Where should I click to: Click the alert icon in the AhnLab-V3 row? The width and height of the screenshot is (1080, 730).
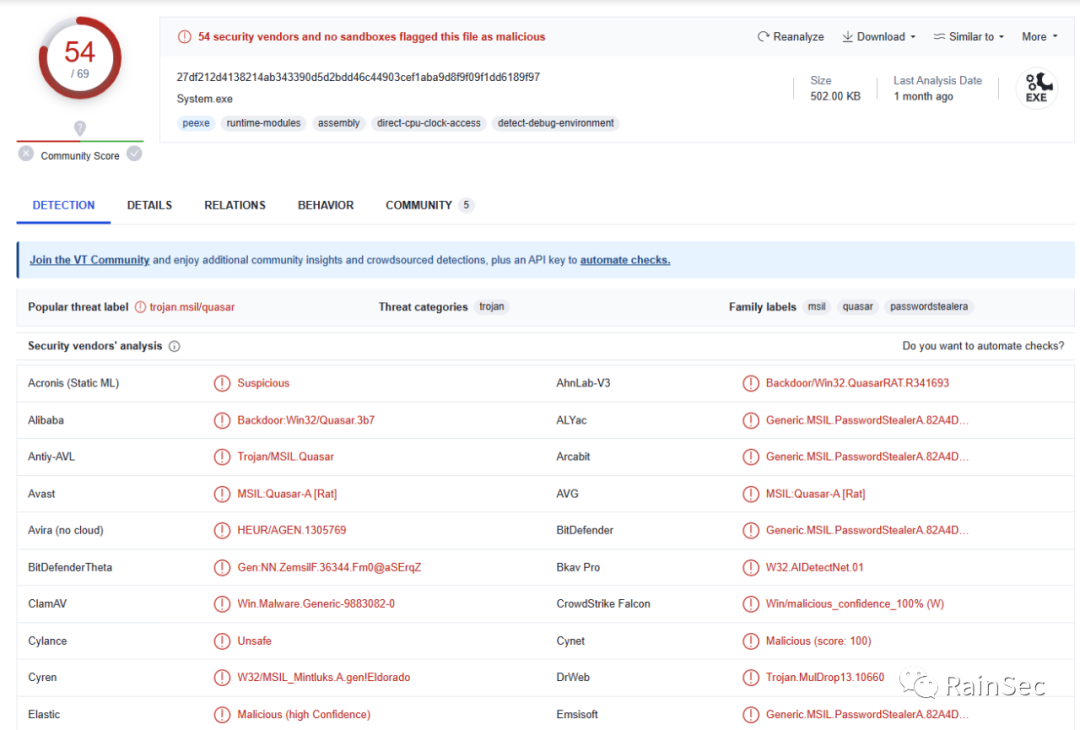751,384
